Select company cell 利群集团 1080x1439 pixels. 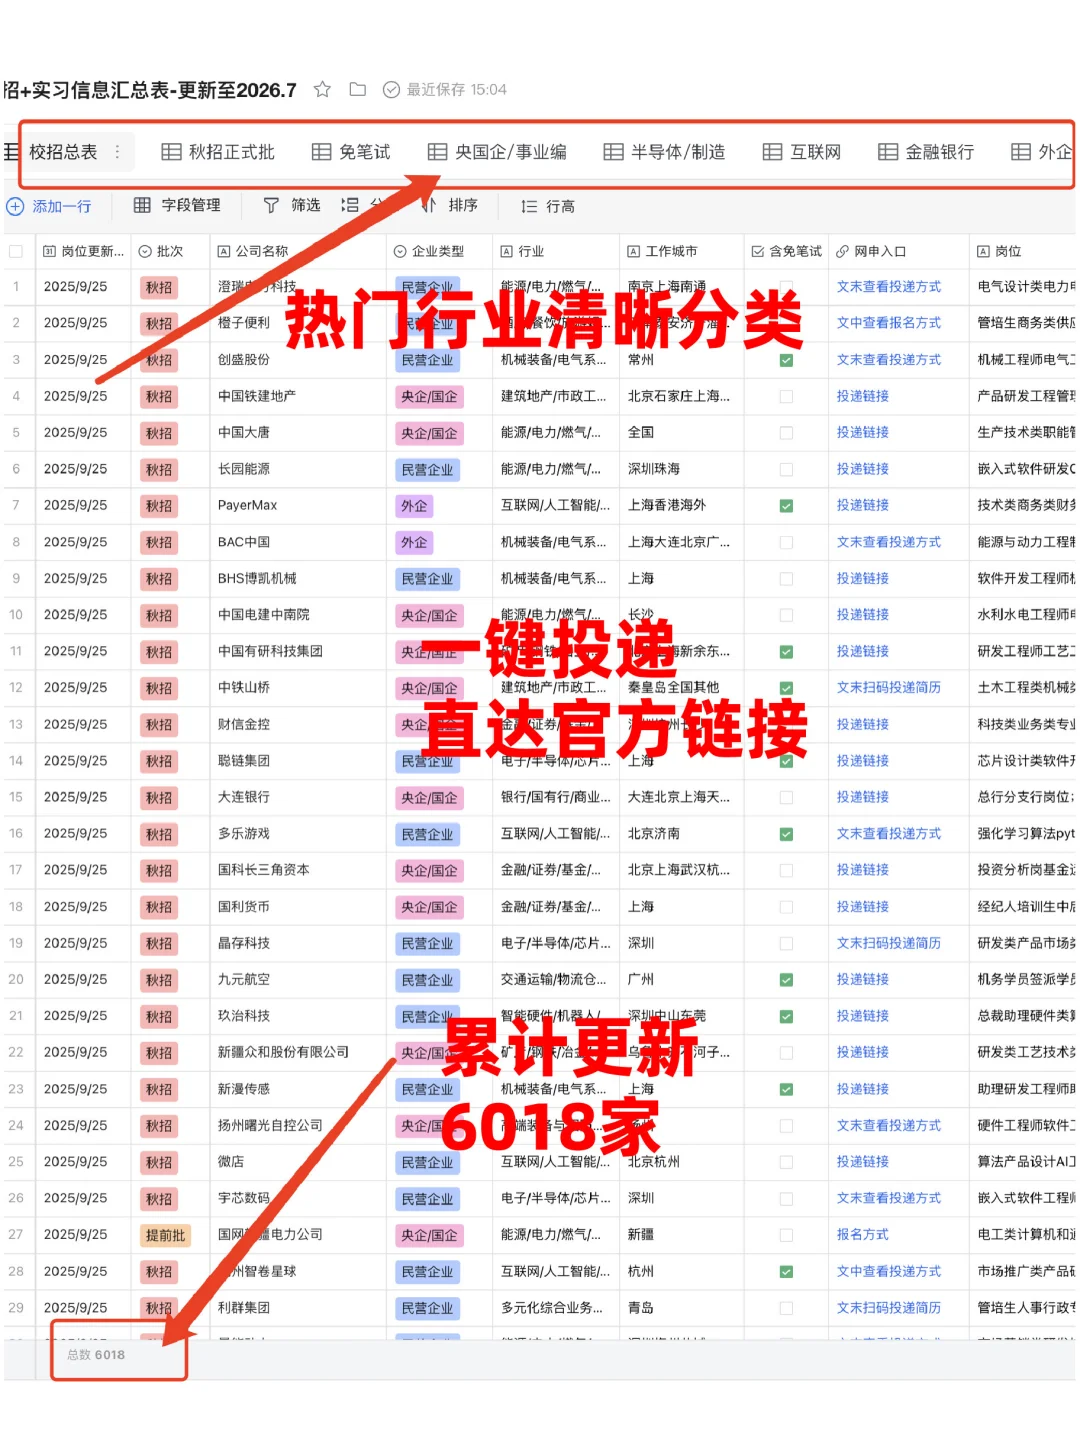[x=298, y=1308]
